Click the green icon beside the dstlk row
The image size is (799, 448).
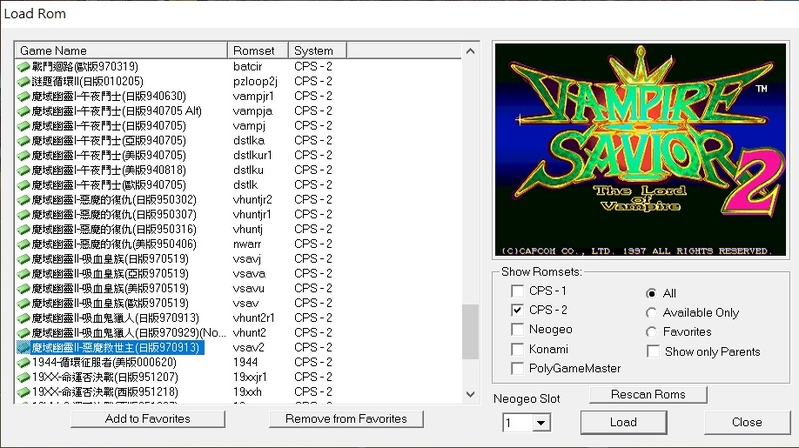[x=23, y=185]
